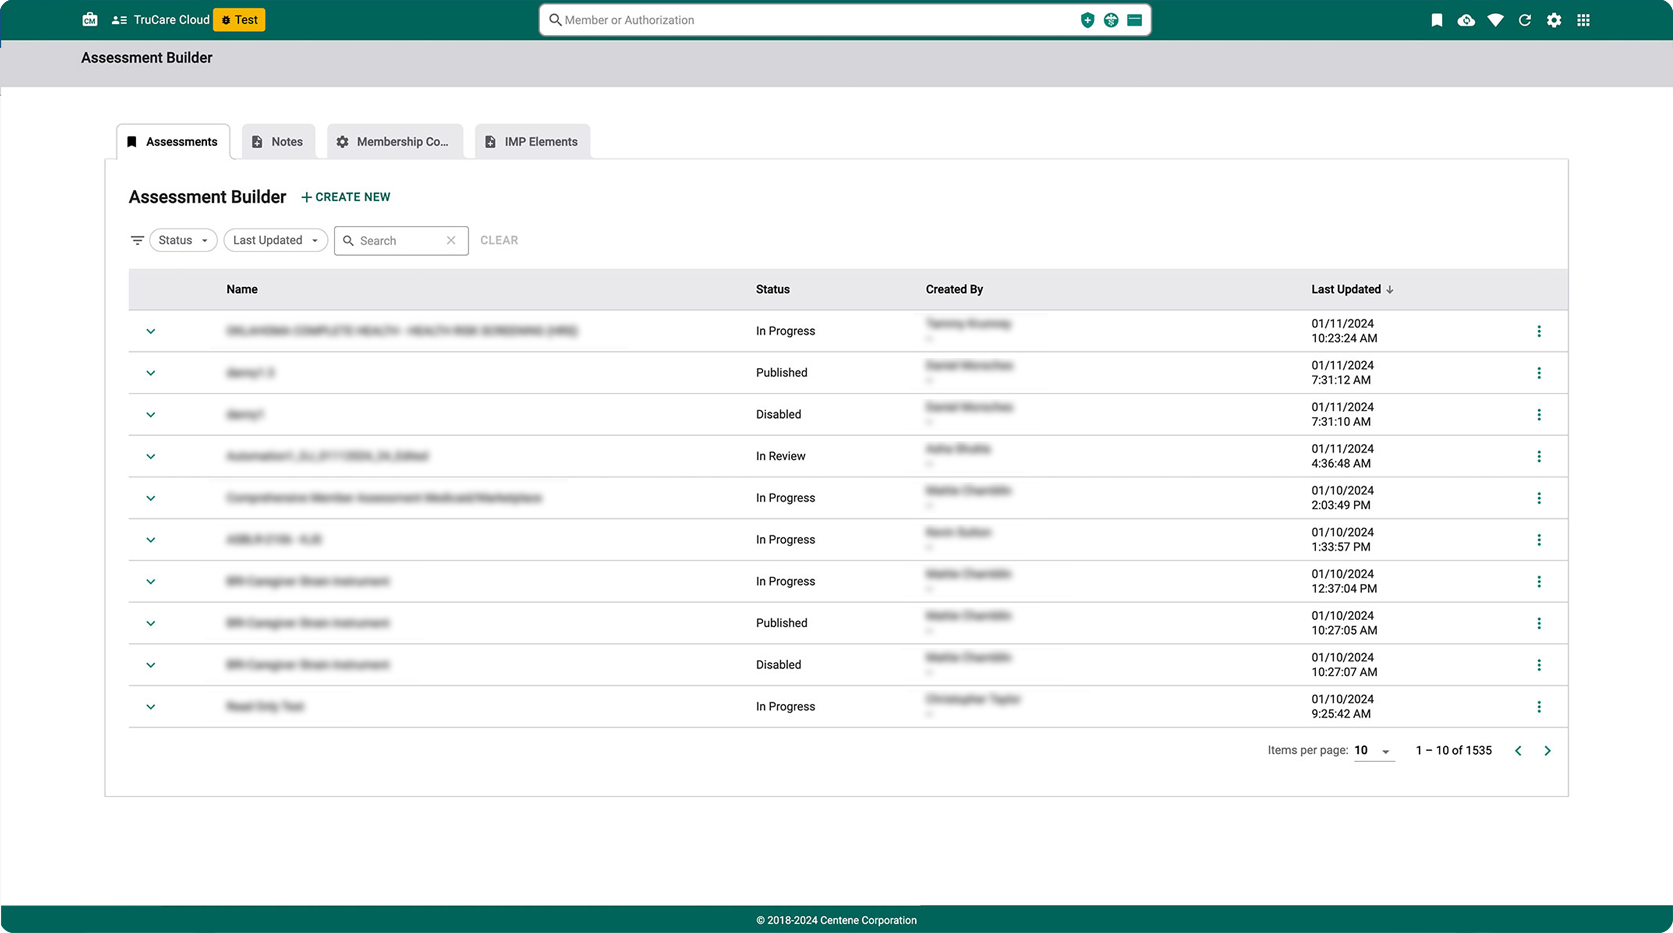1673x933 pixels.
Task: Click the bookmark icon in top bar
Action: pyautogui.click(x=1436, y=20)
